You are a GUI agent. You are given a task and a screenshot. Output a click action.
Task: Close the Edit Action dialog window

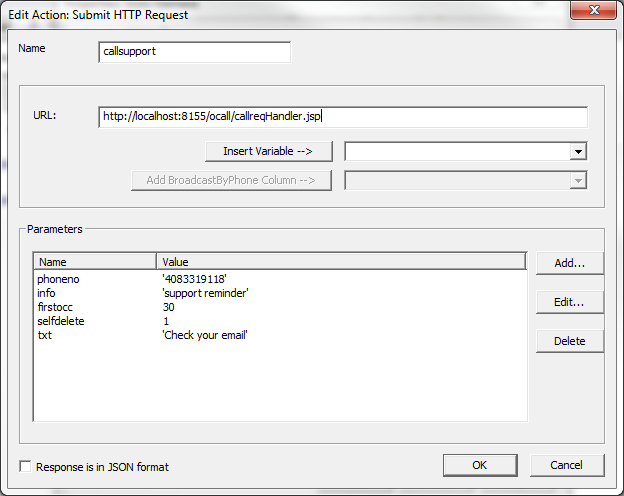596,13
